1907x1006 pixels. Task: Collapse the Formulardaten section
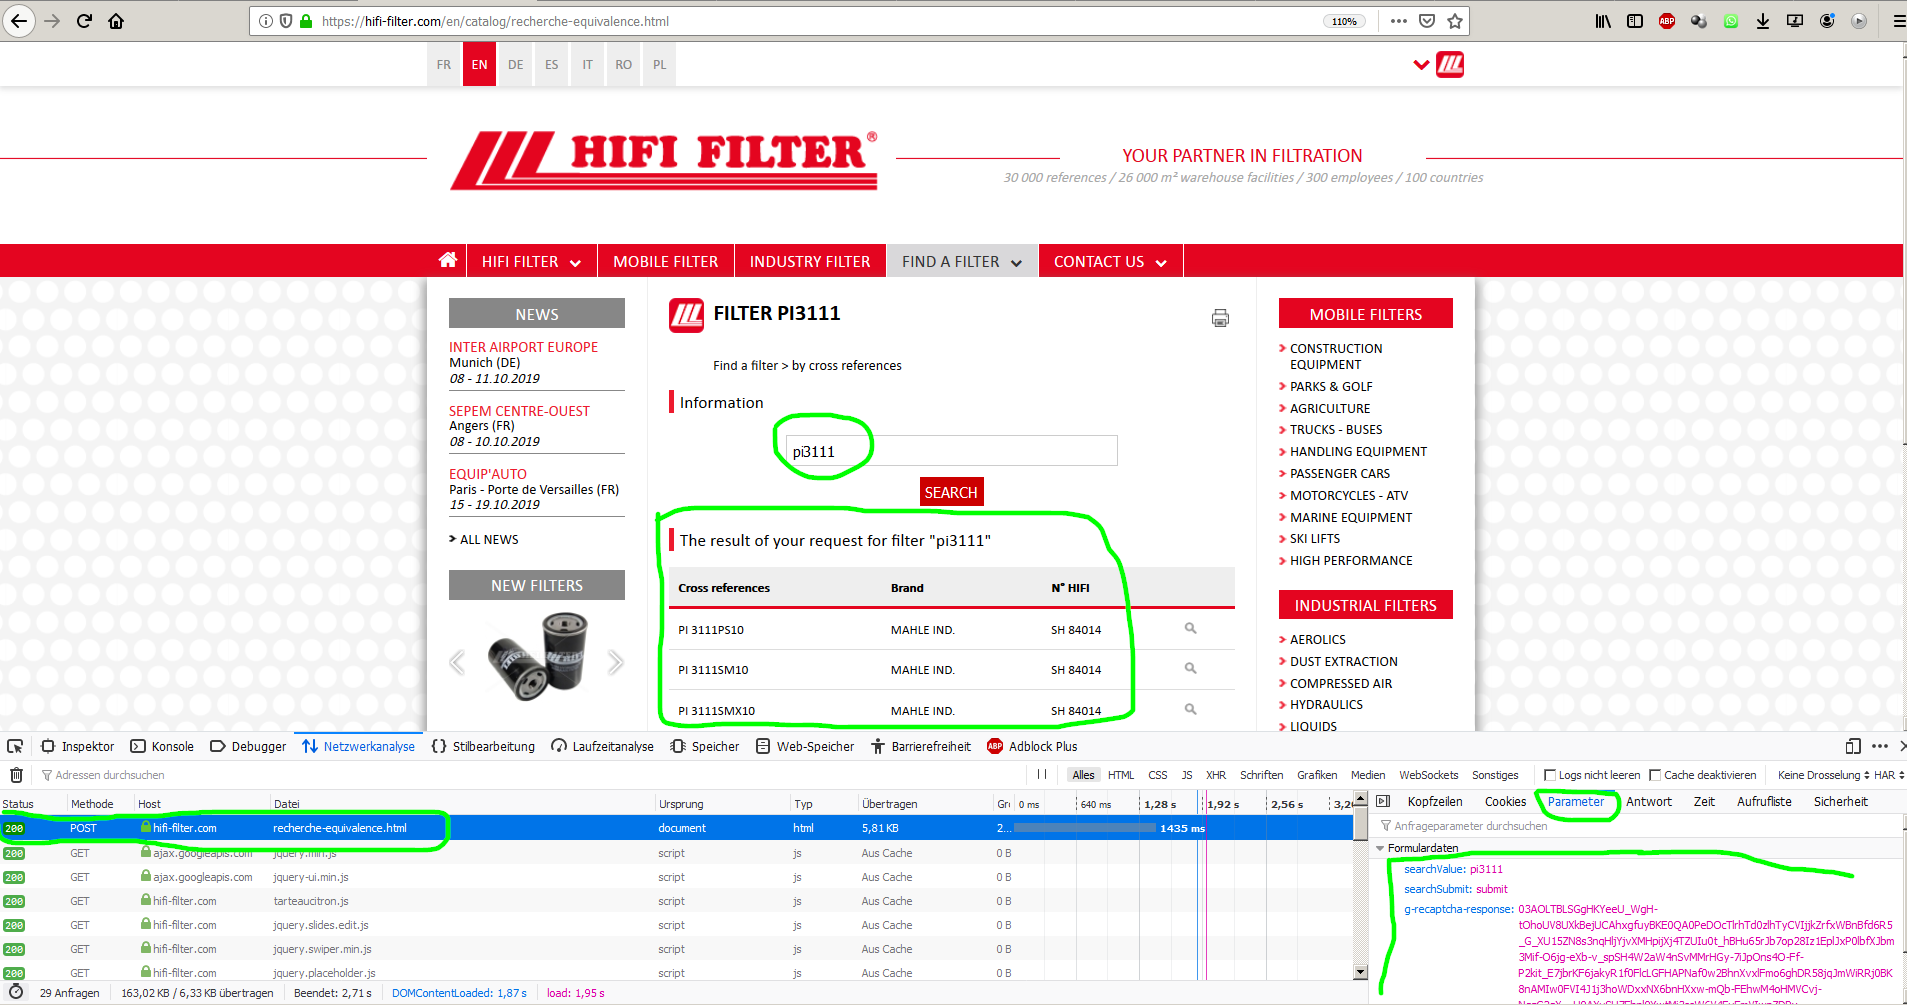(1380, 848)
